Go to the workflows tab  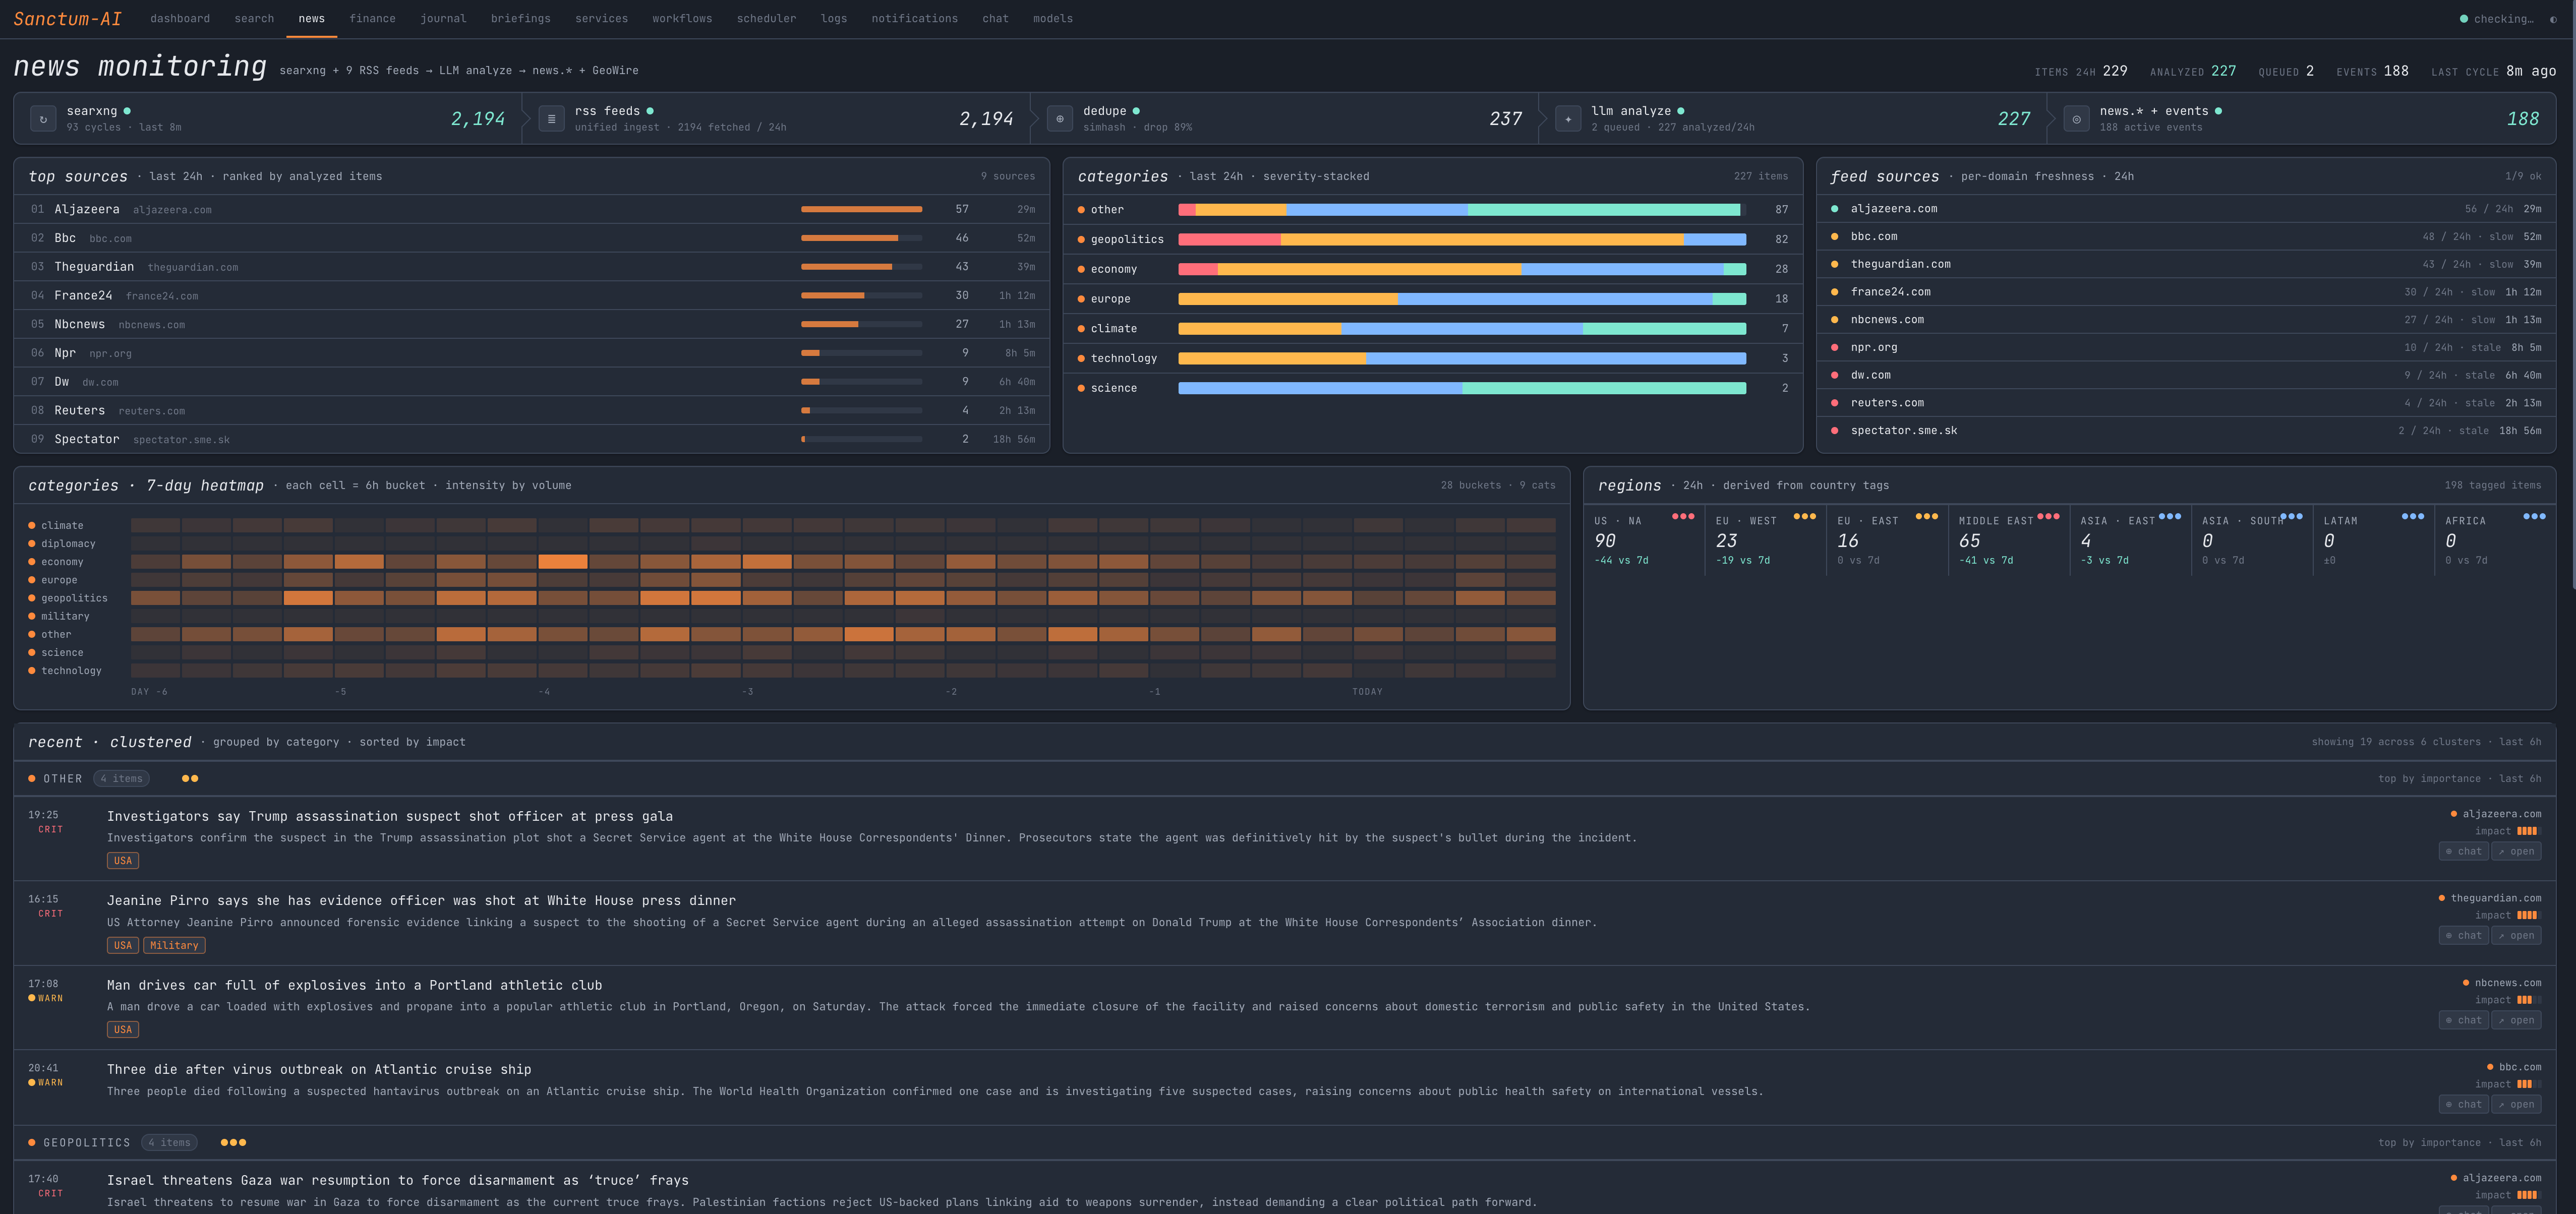point(682,19)
